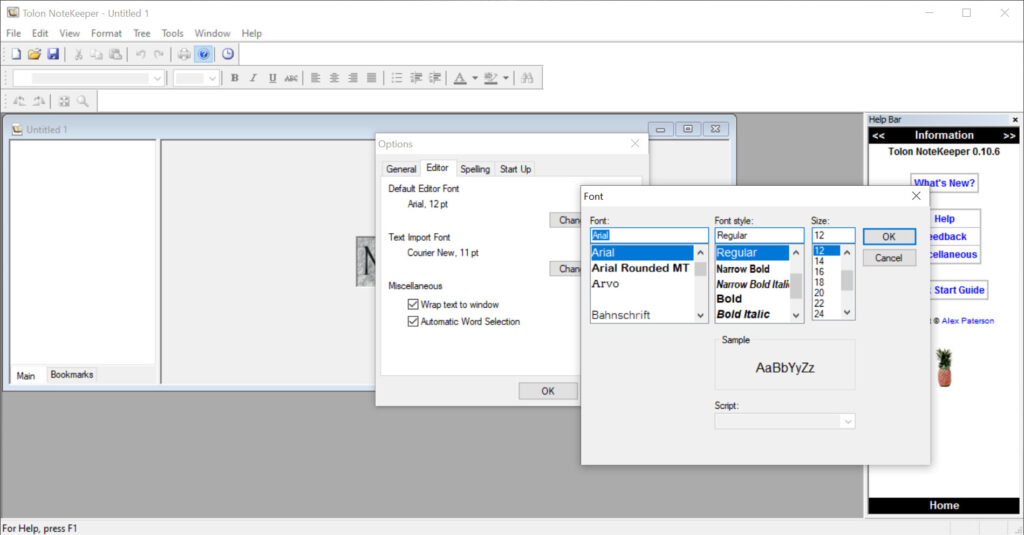The height and width of the screenshot is (535, 1024).
Task: Open highlight color dropdown arrow
Action: coord(505,78)
